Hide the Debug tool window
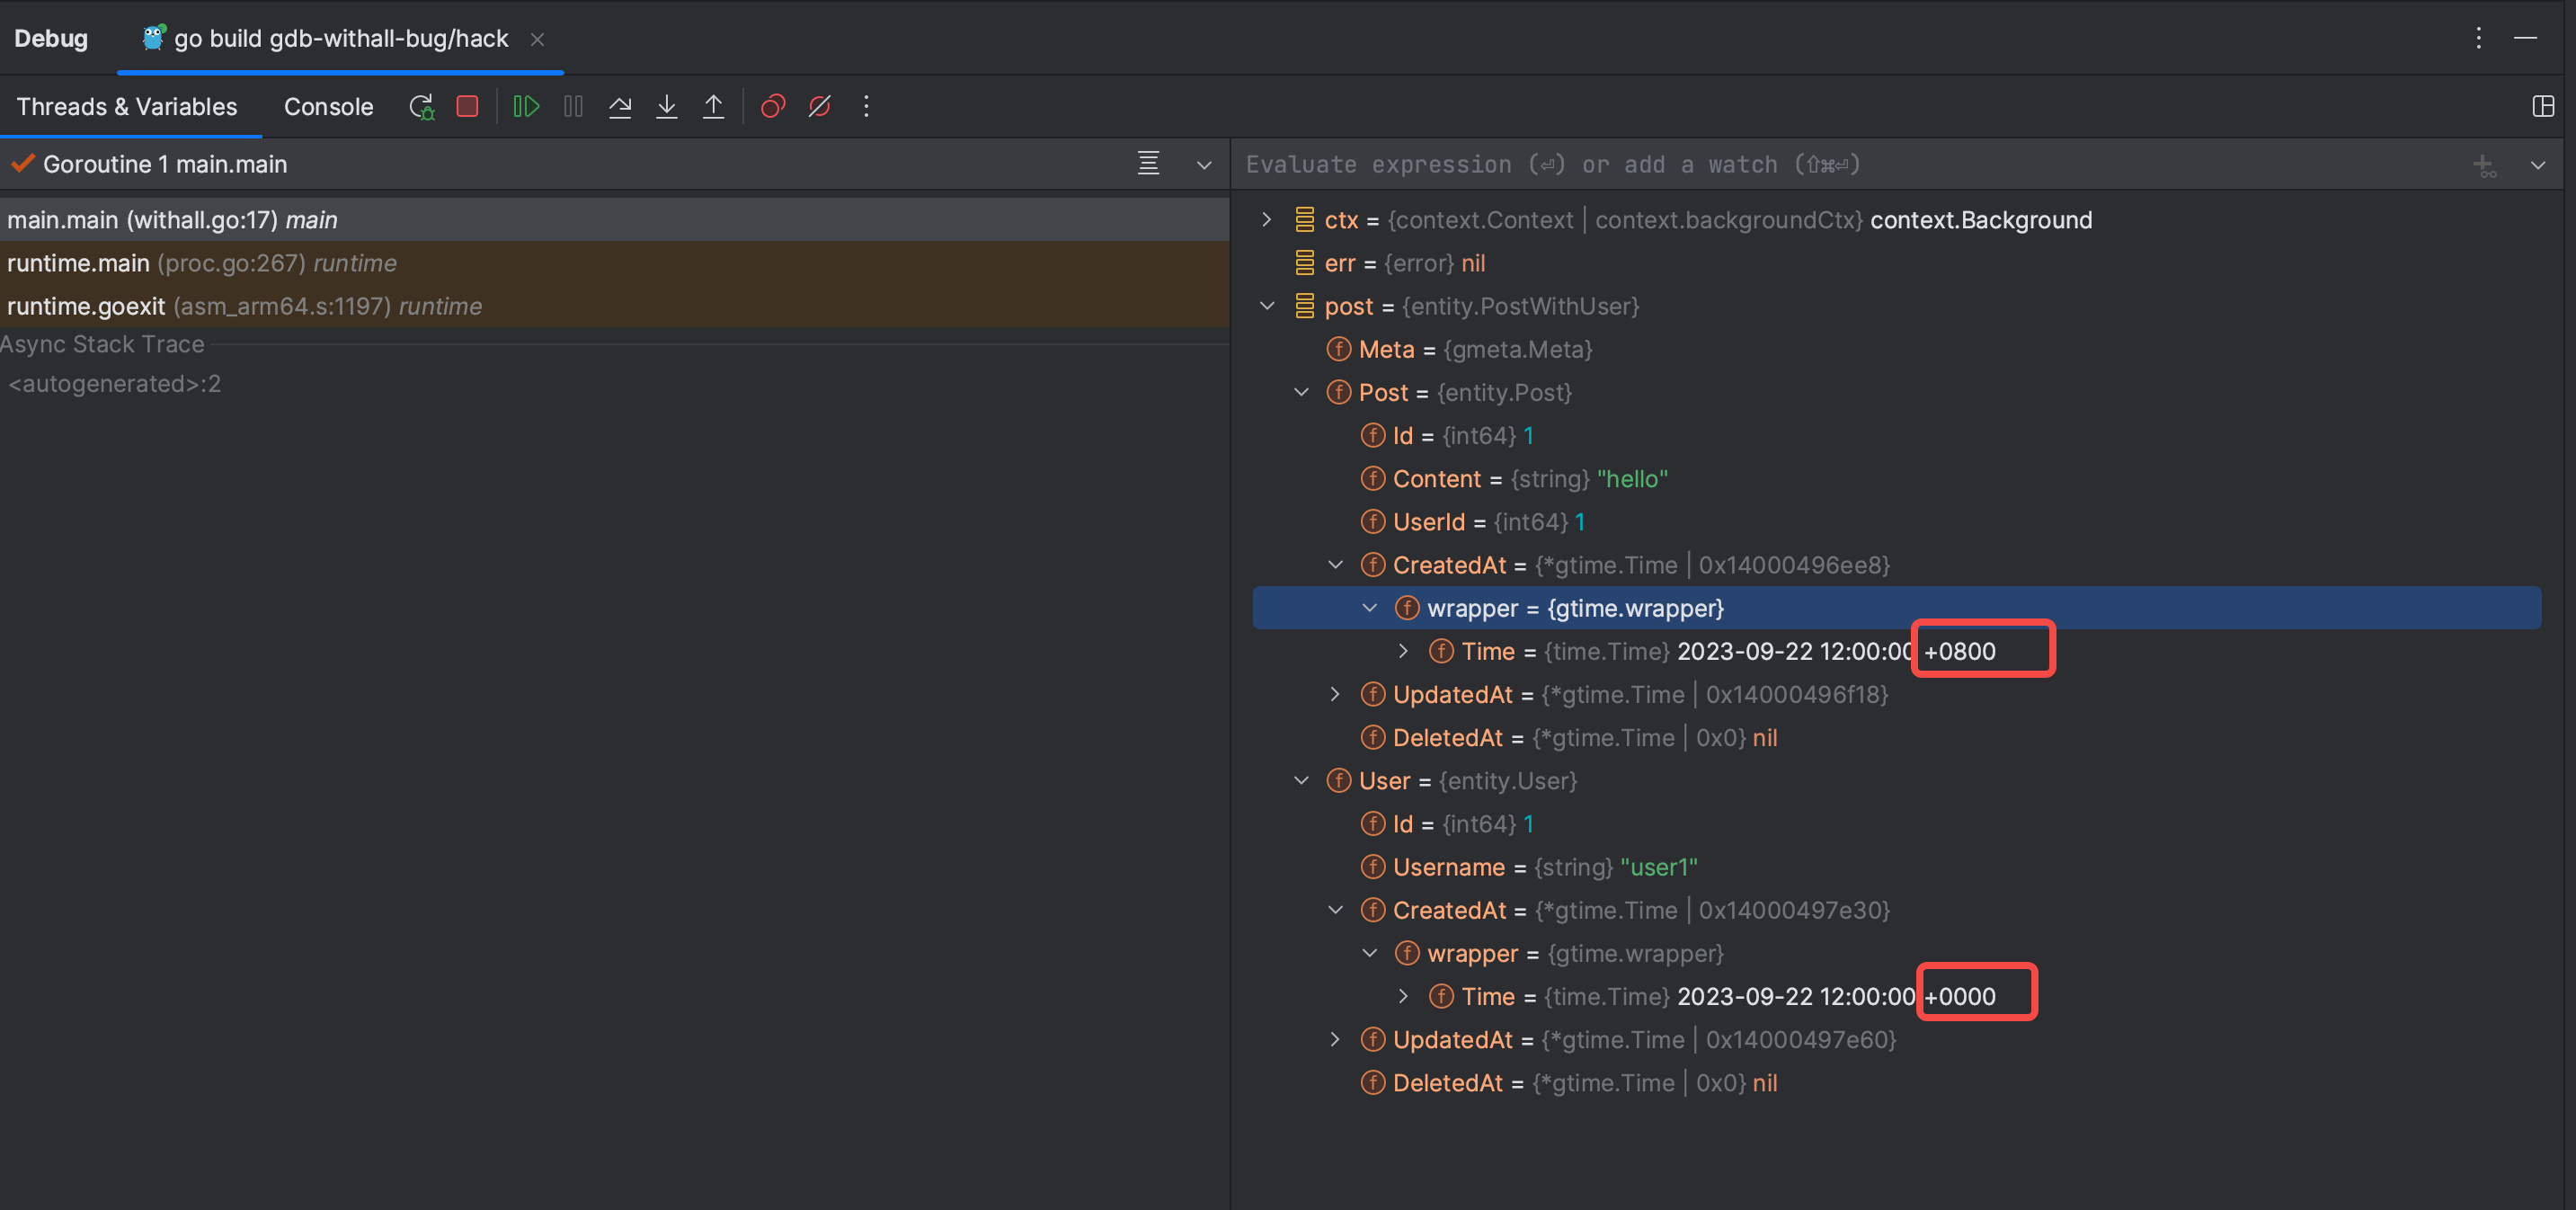The height and width of the screenshot is (1210, 2576). (x=2525, y=38)
